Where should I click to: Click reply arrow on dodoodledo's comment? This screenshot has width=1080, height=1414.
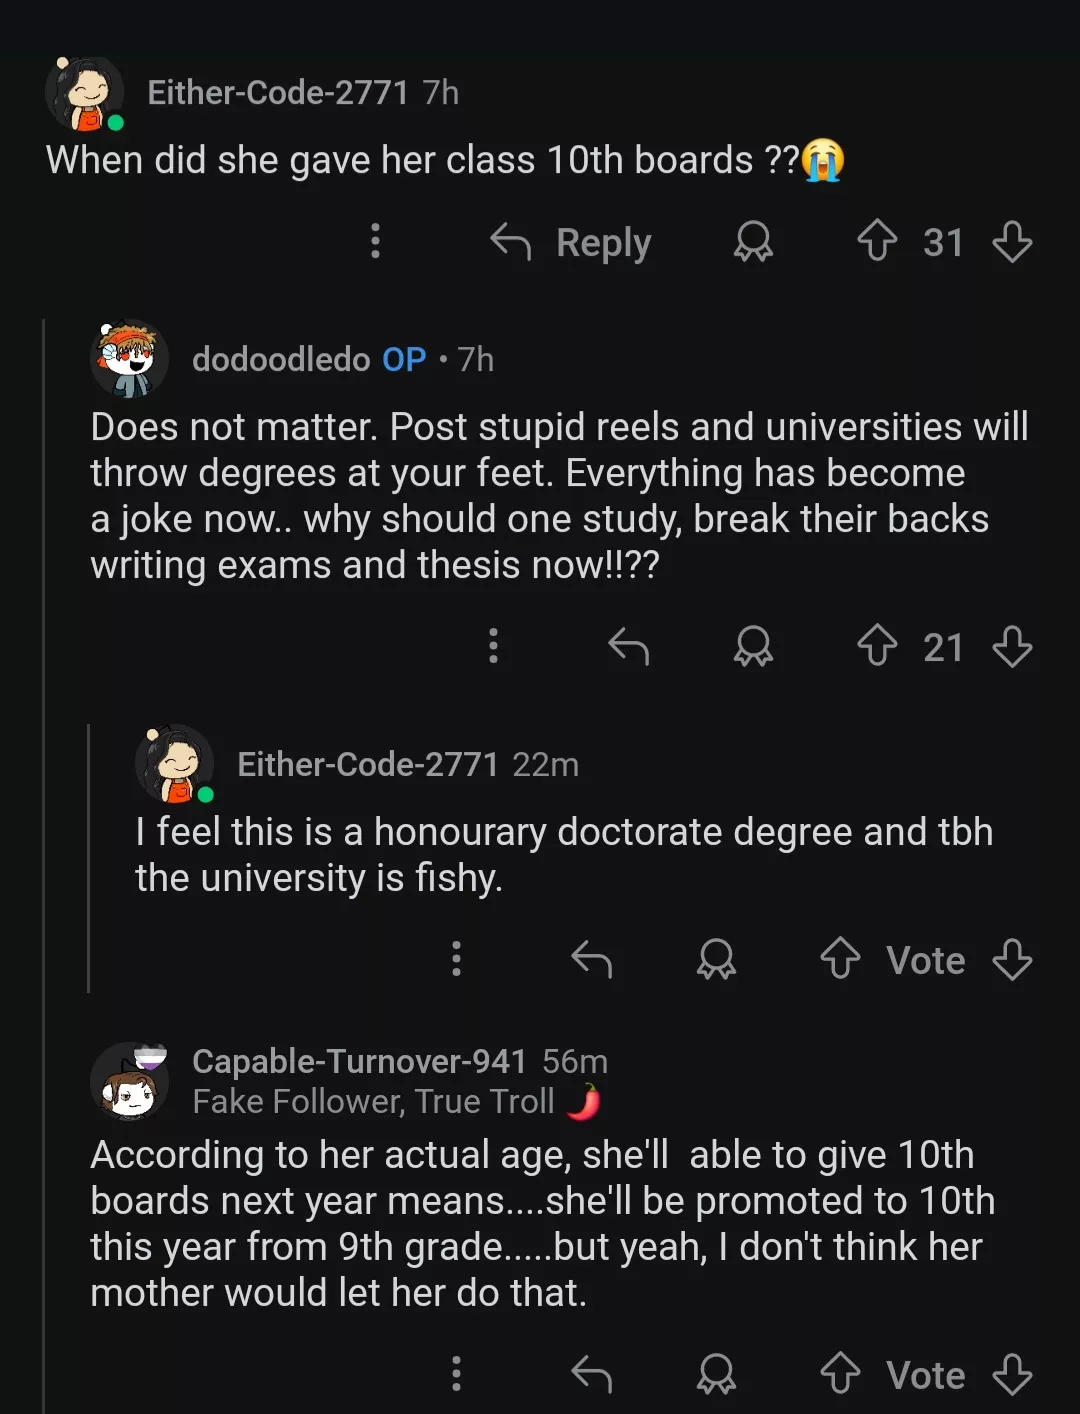click(x=628, y=646)
